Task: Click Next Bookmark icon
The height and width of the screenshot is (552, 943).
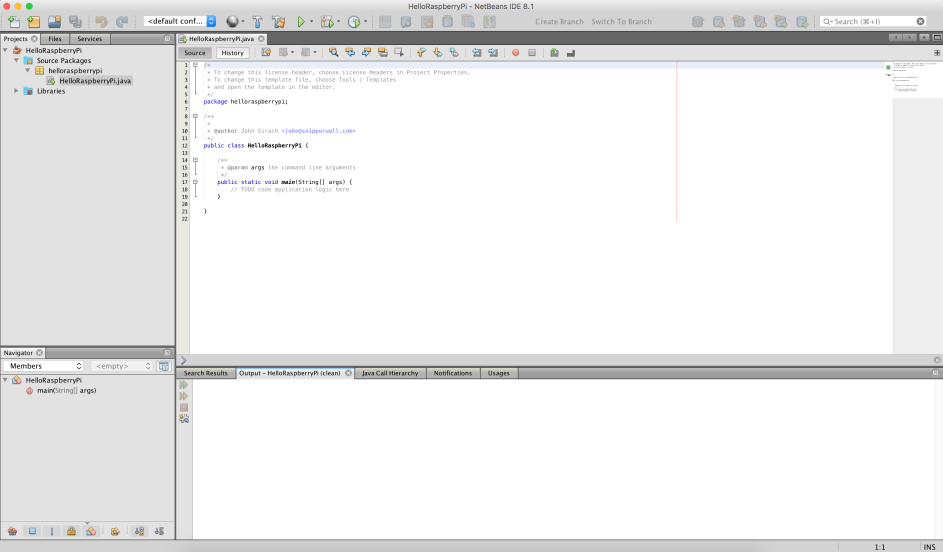Action: point(438,53)
